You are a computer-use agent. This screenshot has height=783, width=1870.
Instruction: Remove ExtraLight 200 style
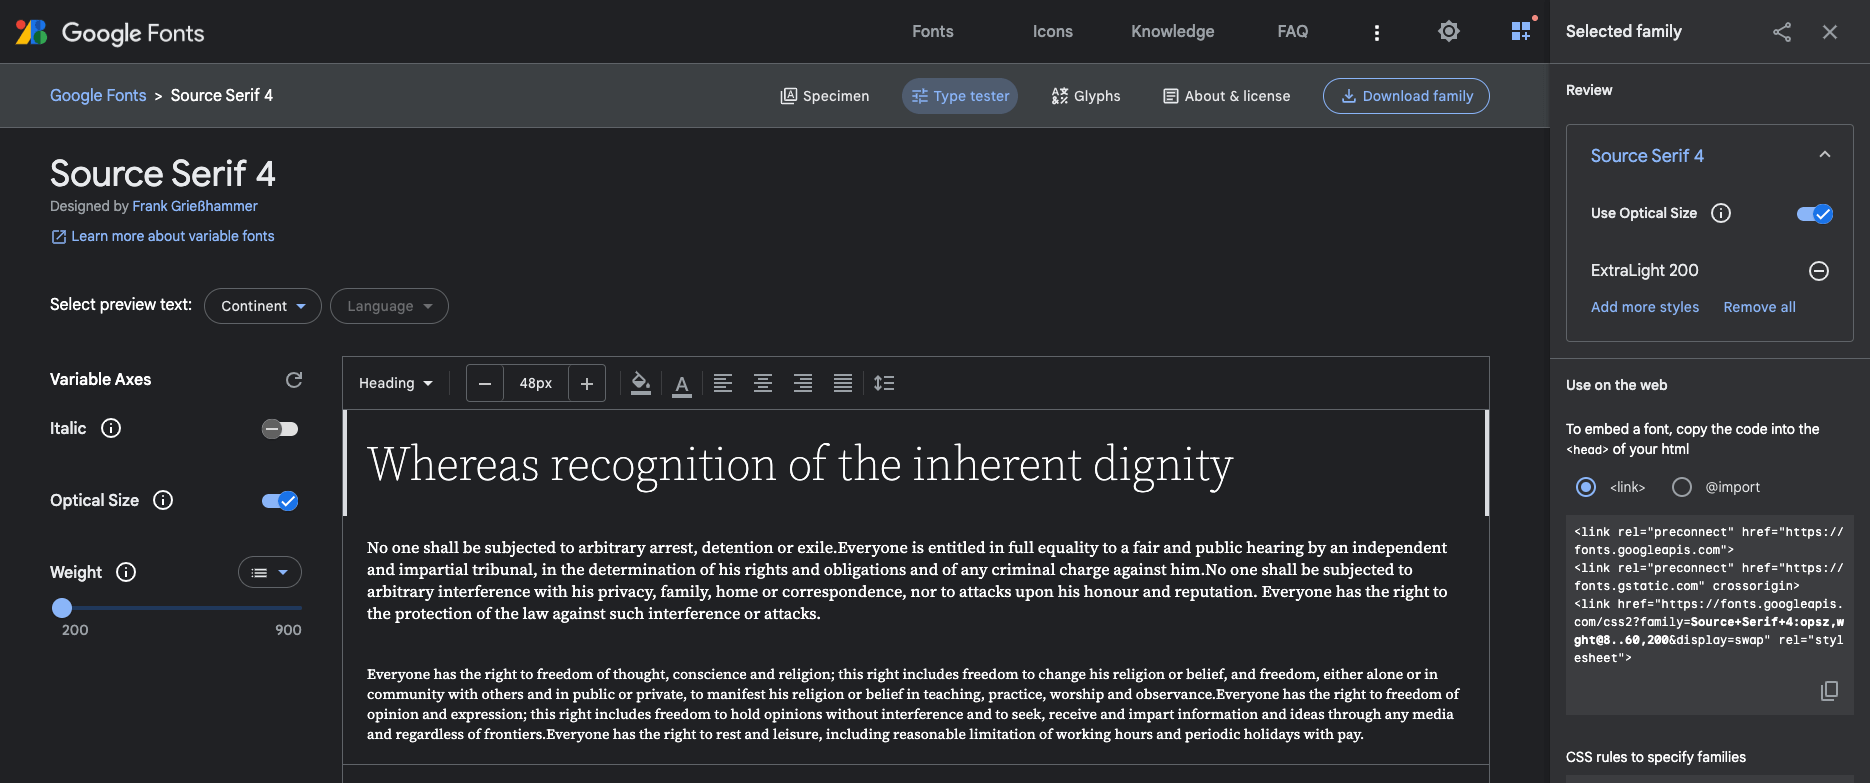pos(1819,271)
